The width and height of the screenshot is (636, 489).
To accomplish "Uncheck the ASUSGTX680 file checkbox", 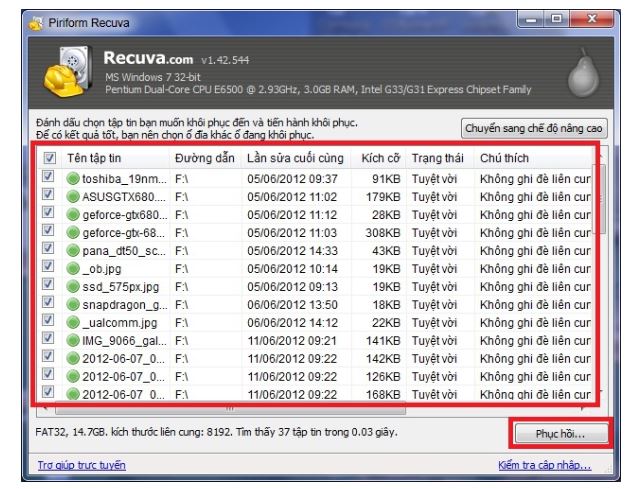I will point(48,194).
